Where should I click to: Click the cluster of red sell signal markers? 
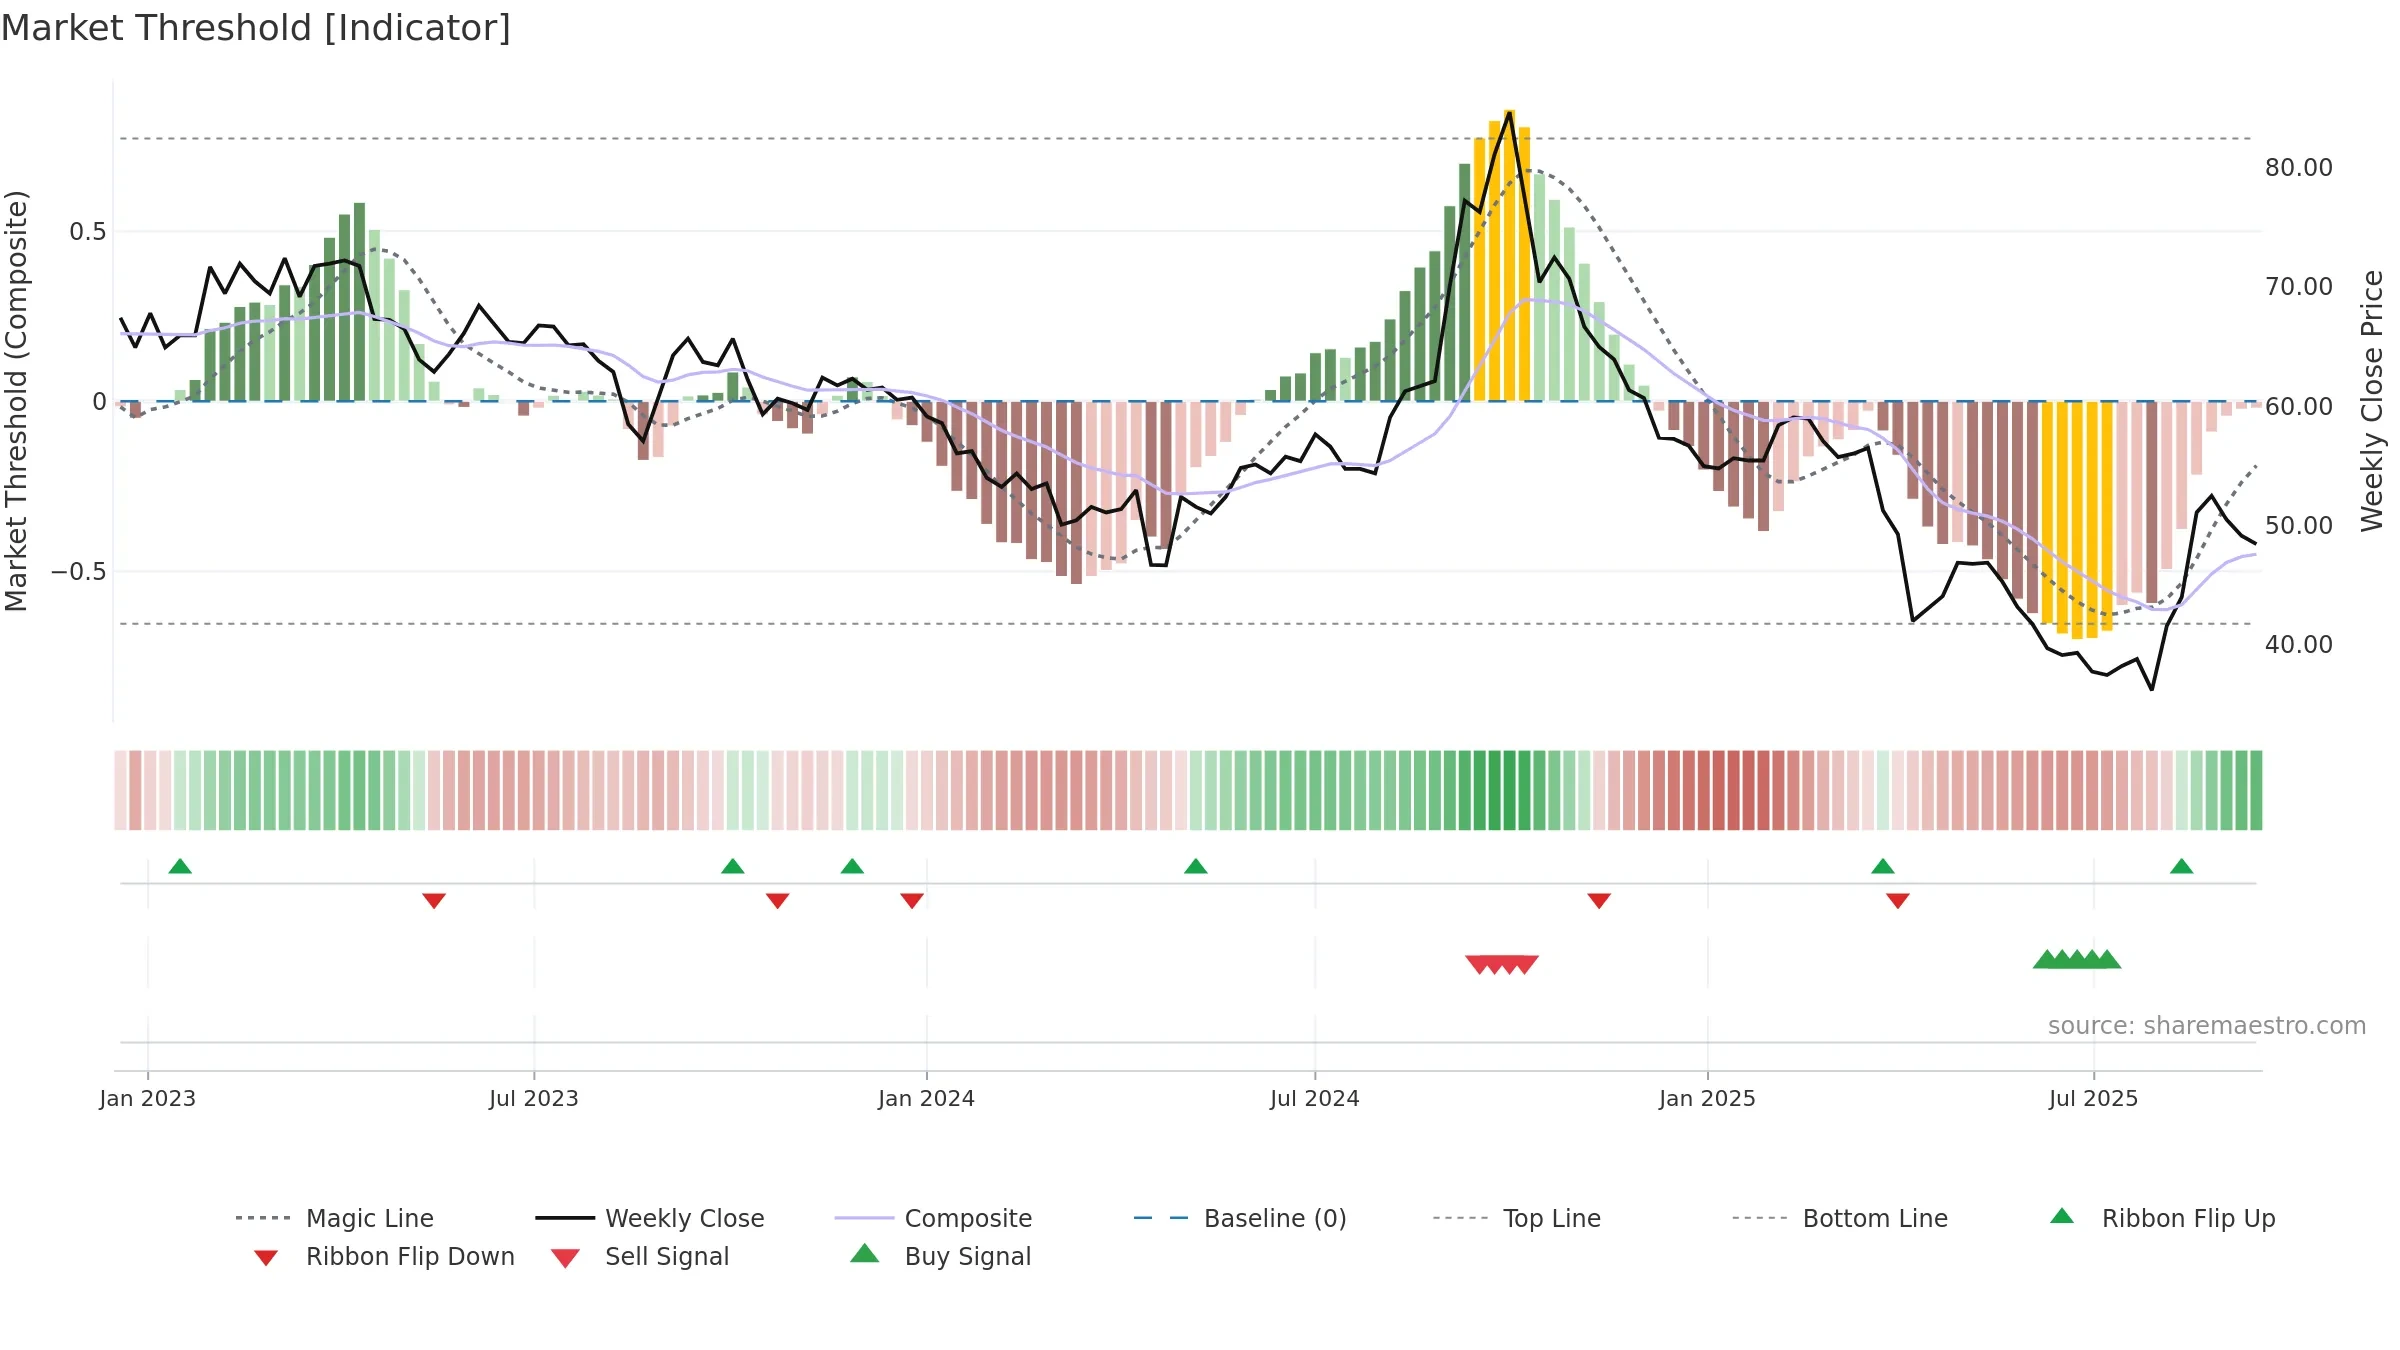[x=1502, y=964]
